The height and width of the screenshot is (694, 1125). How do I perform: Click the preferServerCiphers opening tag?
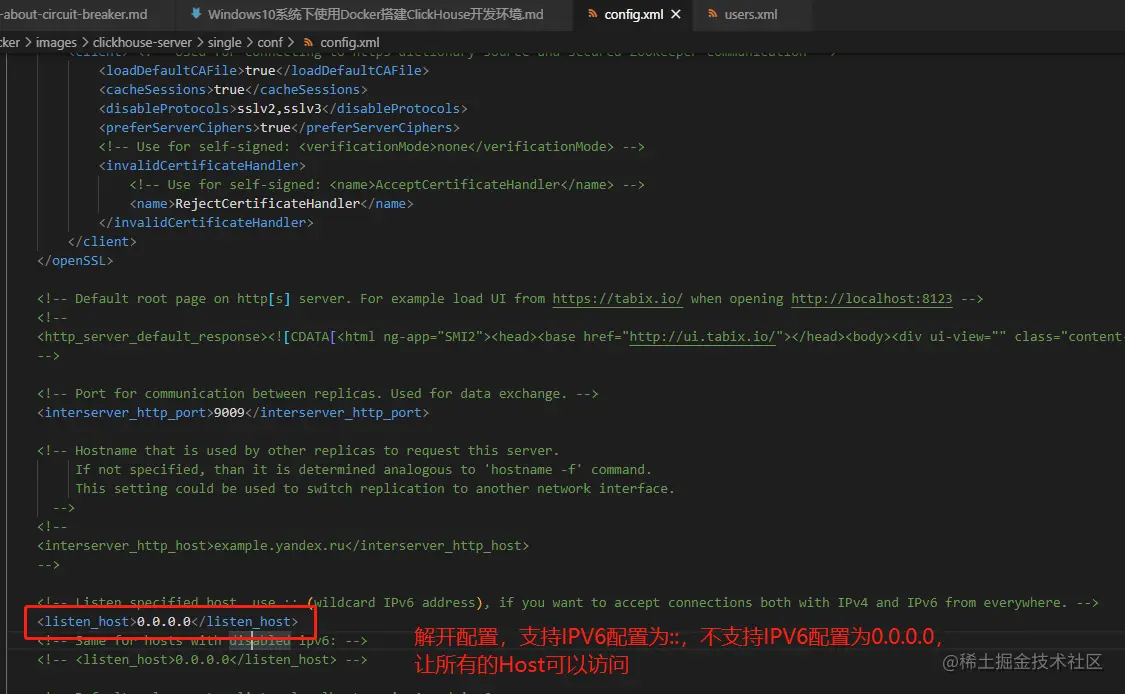179,128
